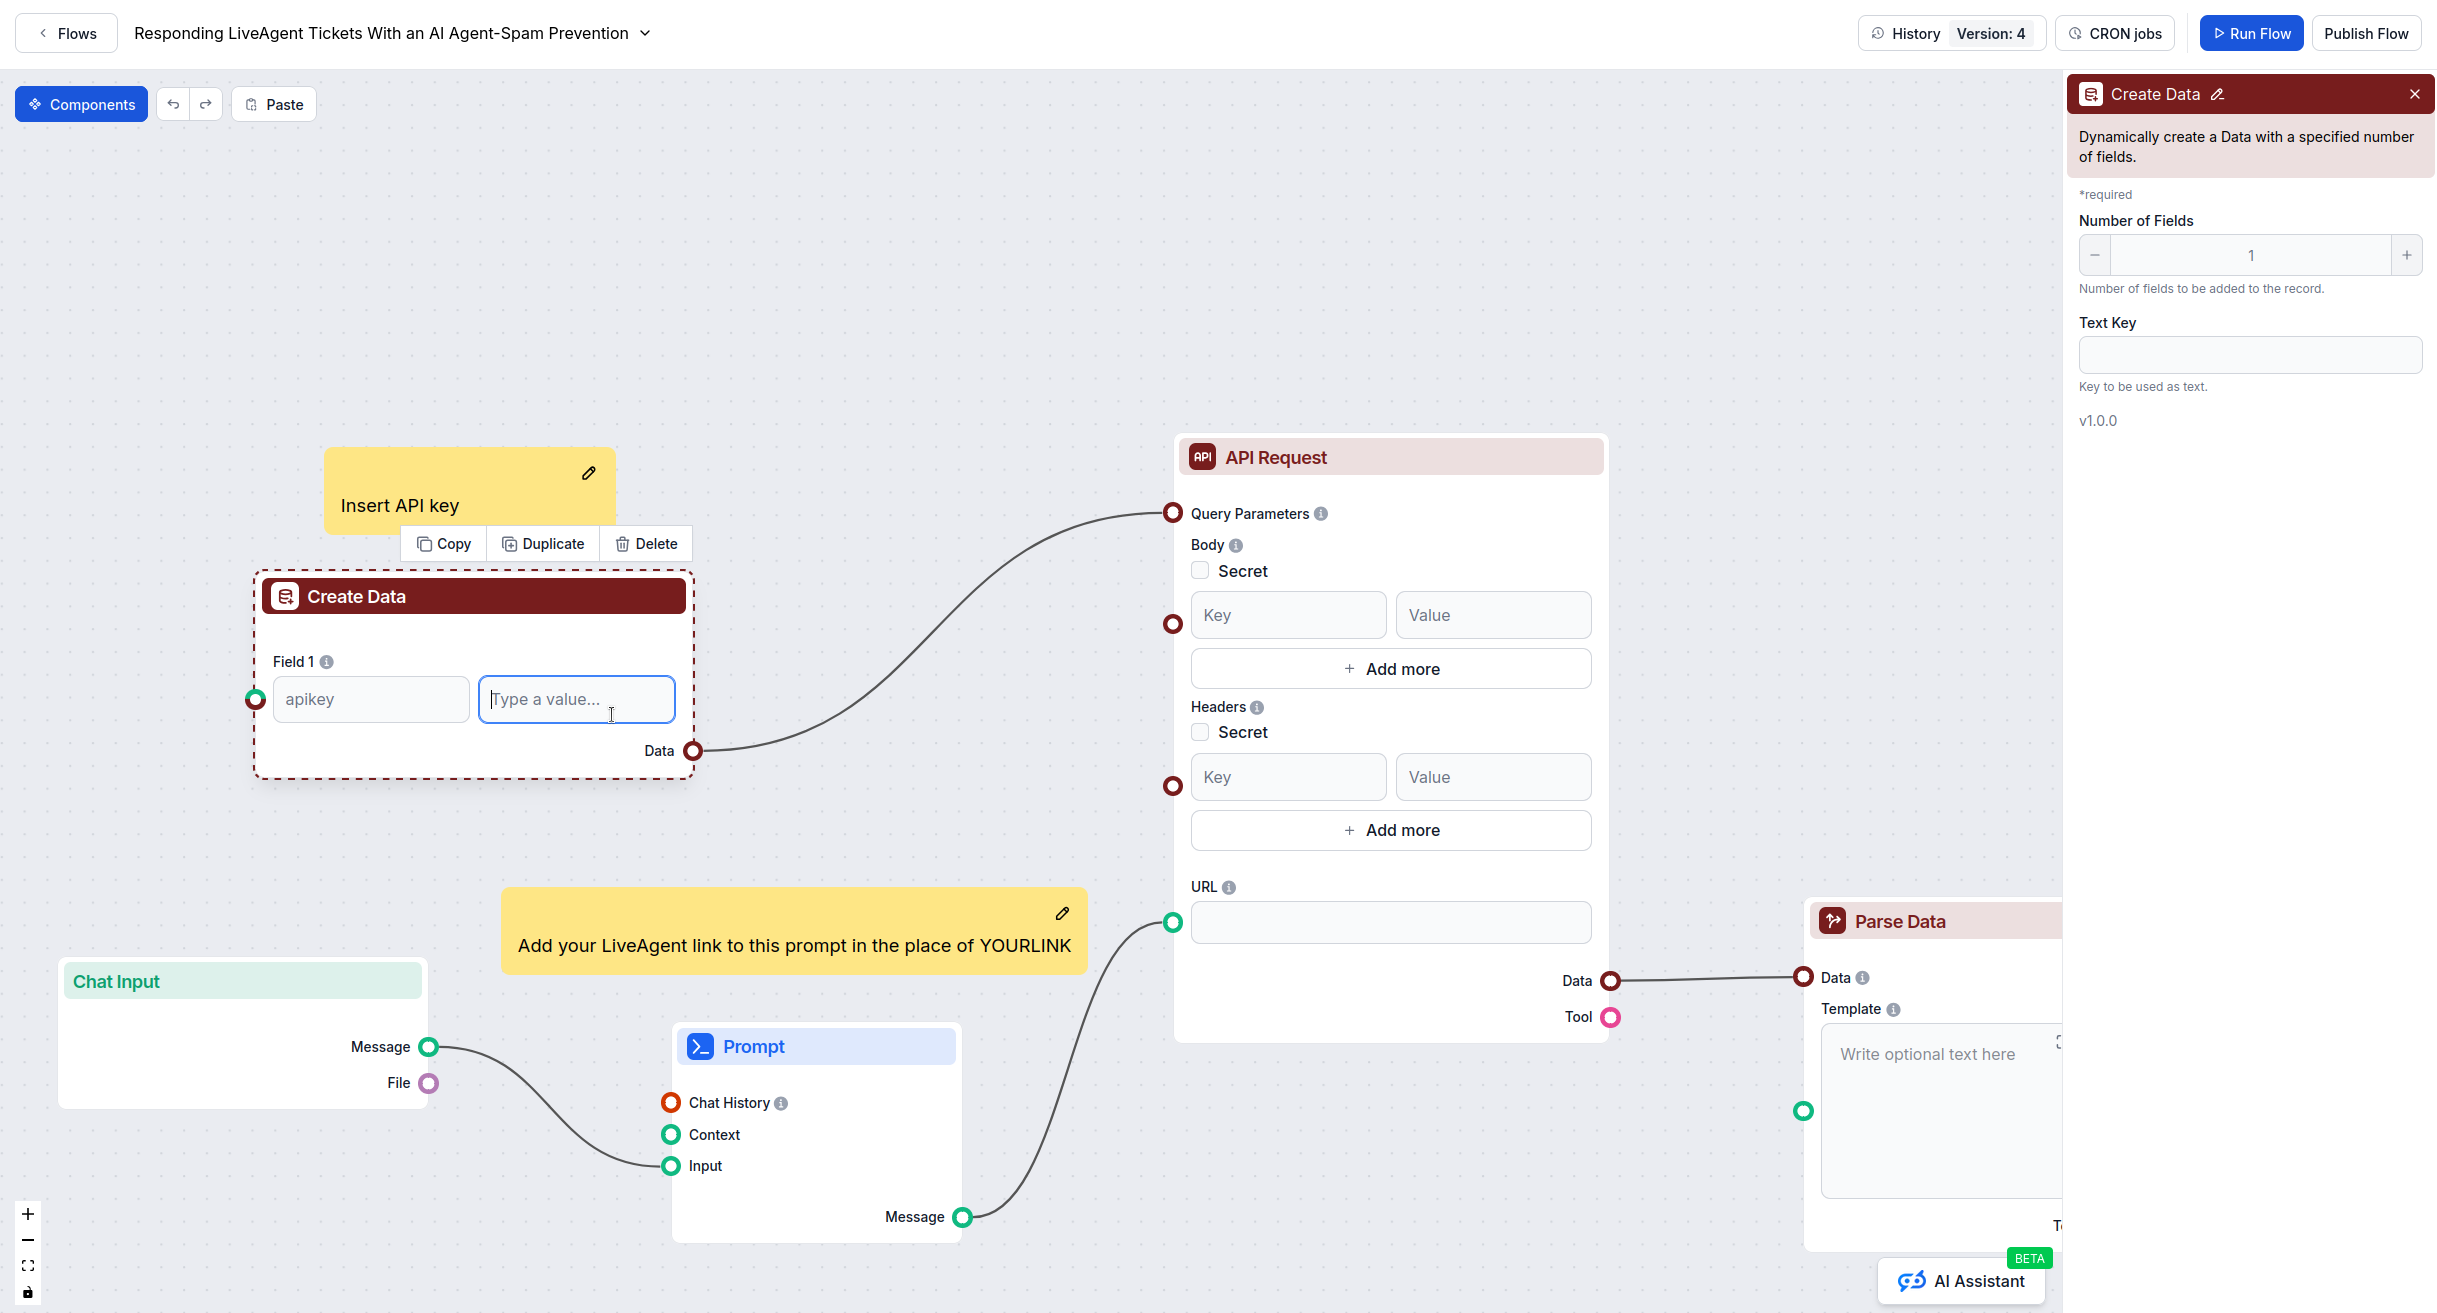Click the lock icon in canvas controls

[27, 1291]
